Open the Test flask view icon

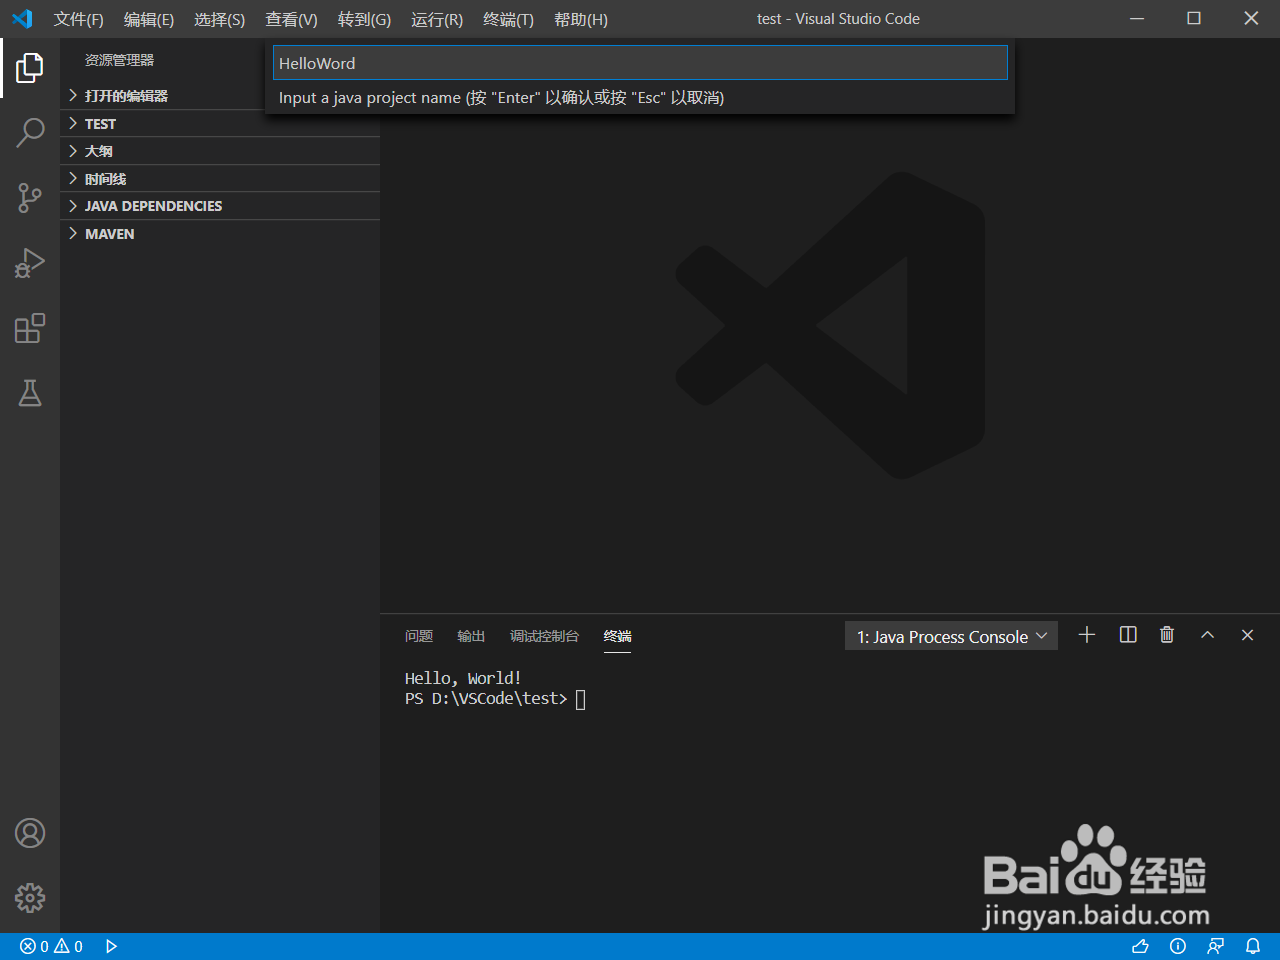pyautogui.click(x=30, y=393)
